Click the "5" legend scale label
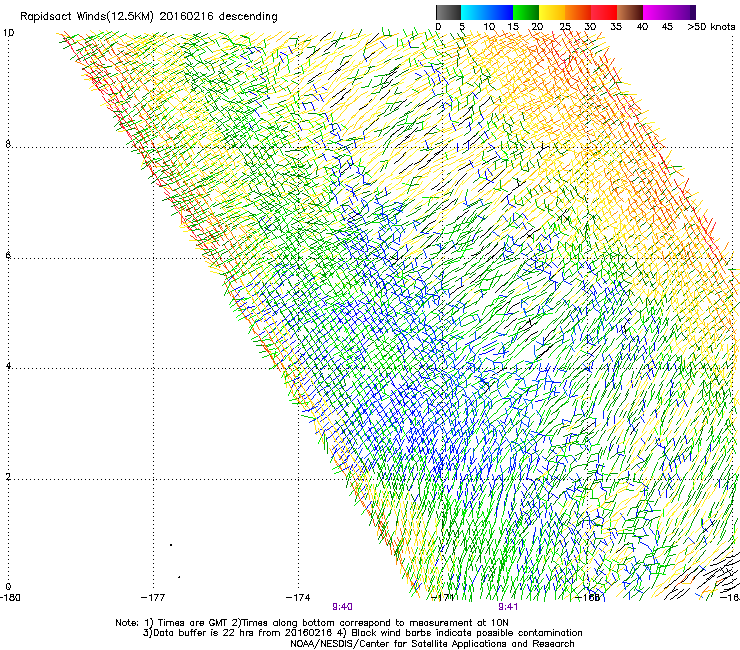 click(x=462, y=27)
